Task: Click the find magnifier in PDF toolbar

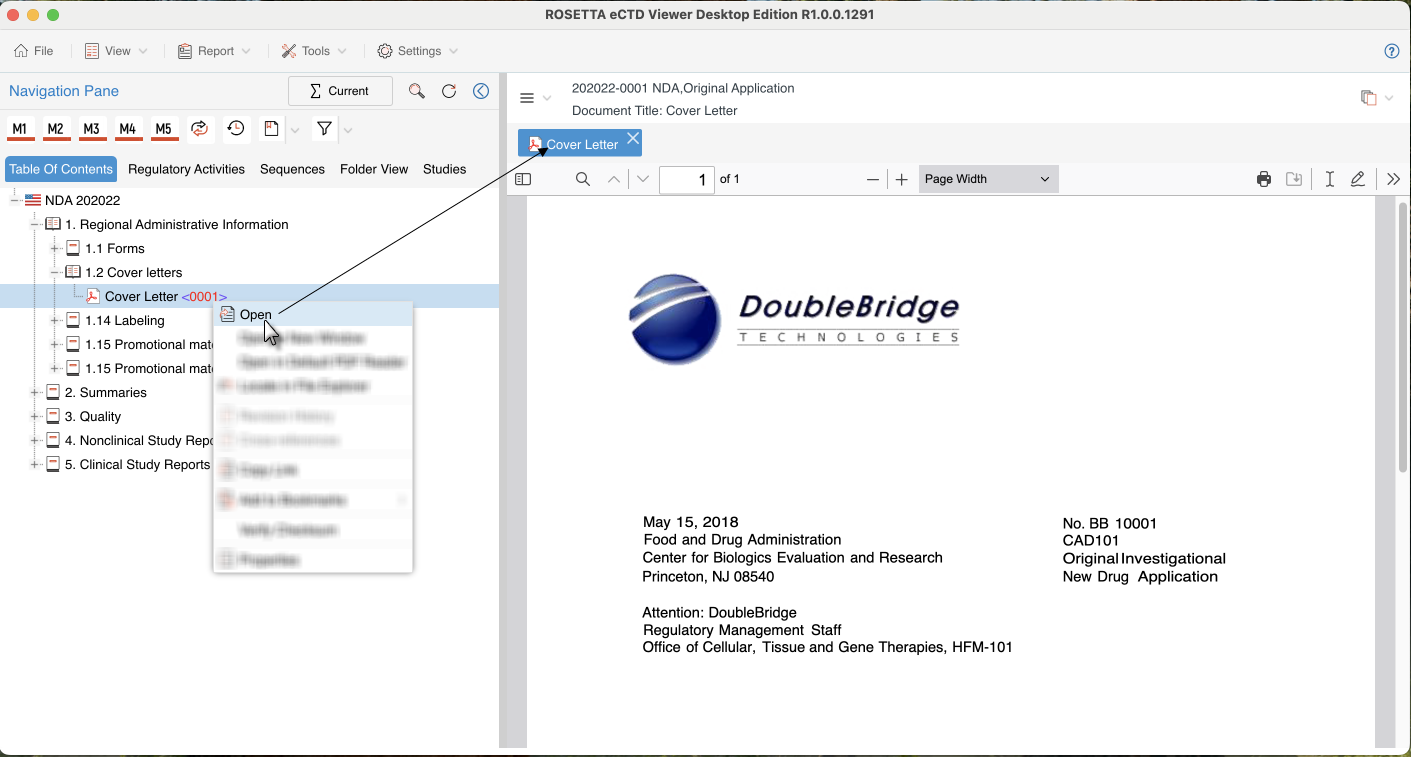Action: point(583,180)
